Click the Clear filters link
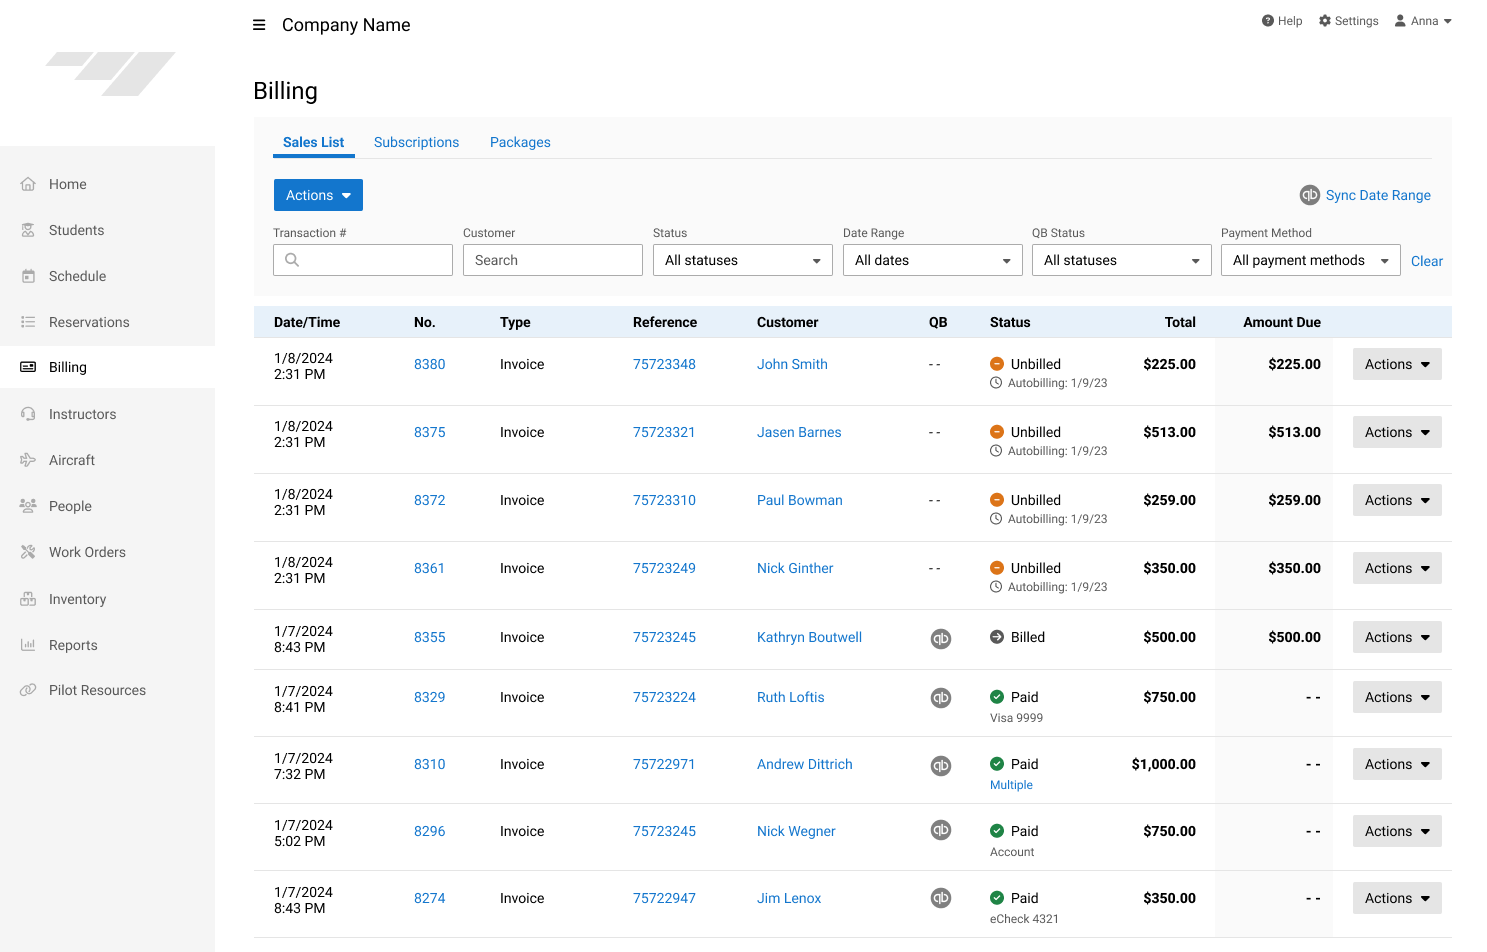 [1427, 261]
